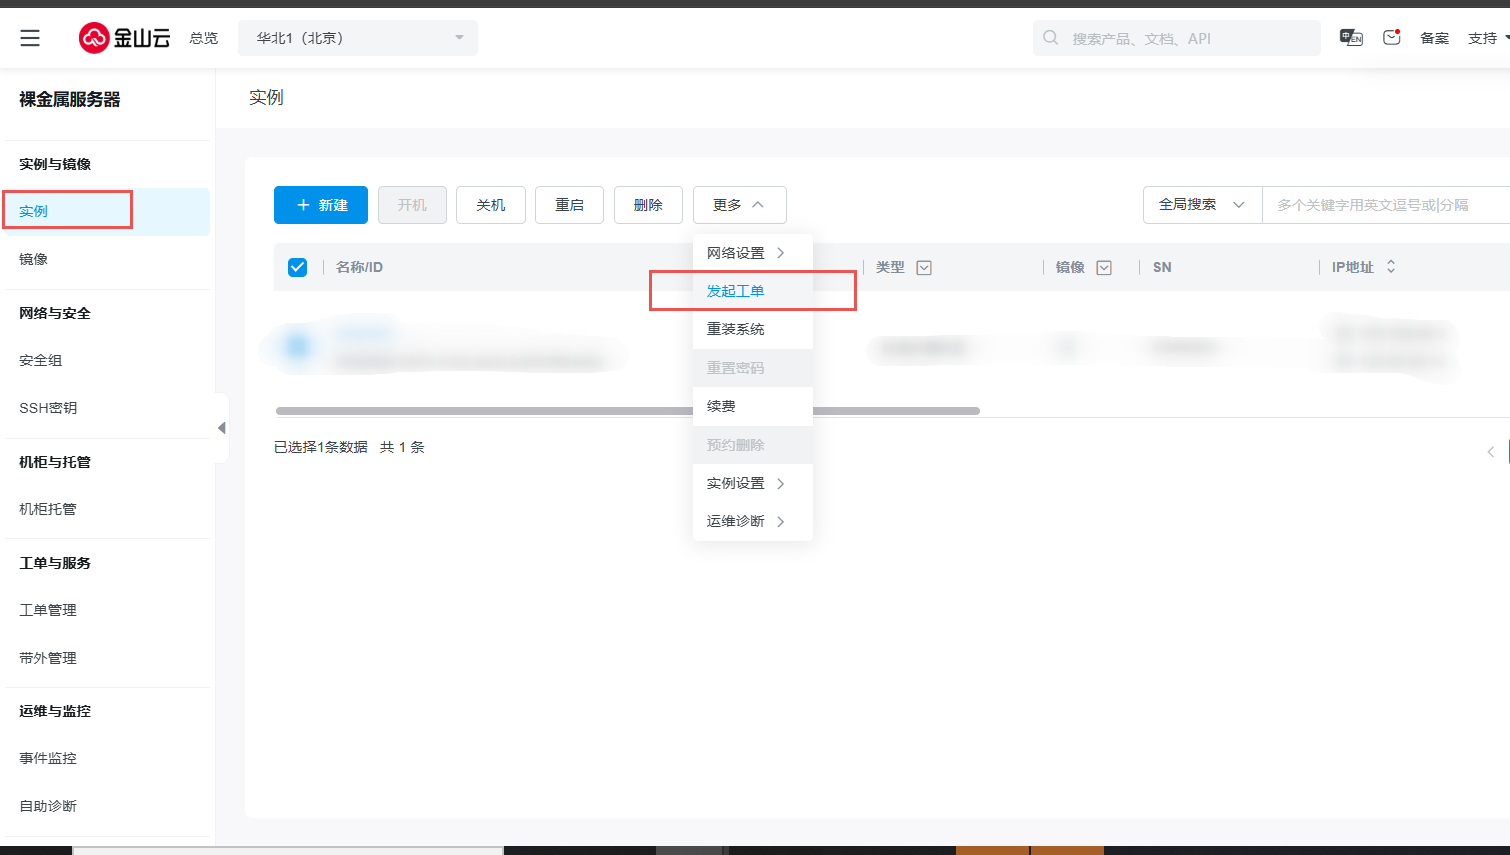The image size is (1510, 855).
Task: Open 实例 in the sidebar
Action: point(105,211)
